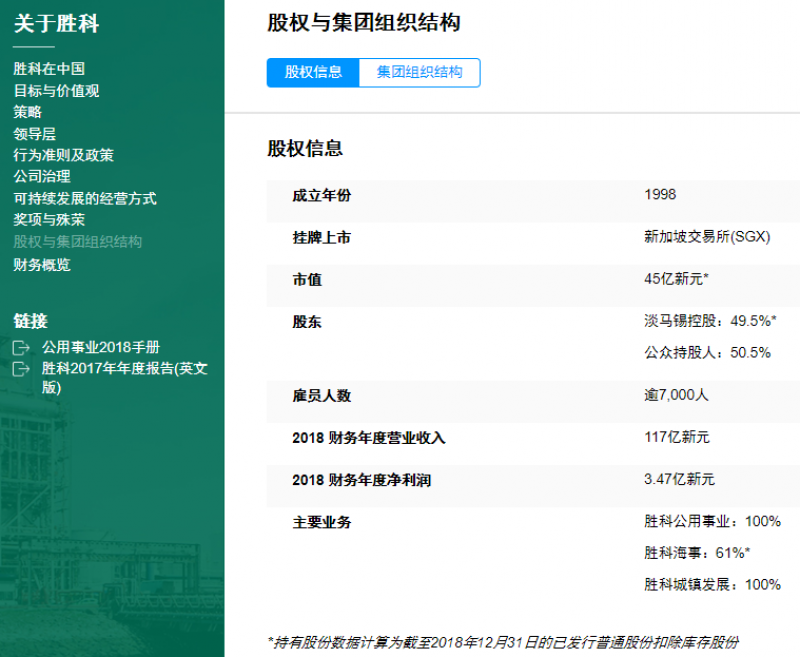The image size is (800, 657).
Task: Select the 股权信息 tab
Action: [x=313, y=72]
